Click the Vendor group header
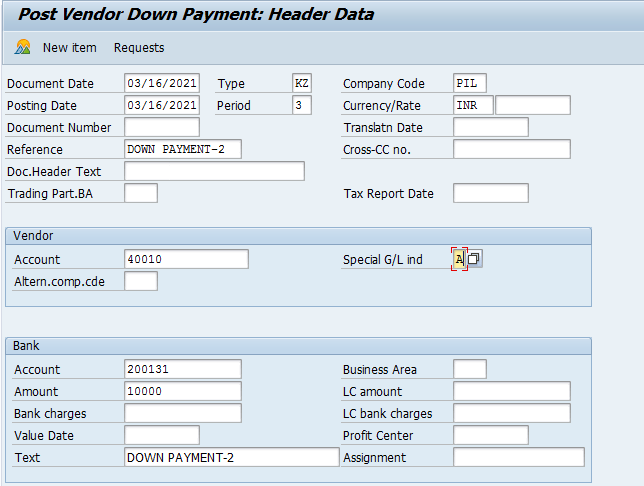Screen dimensions: 644x486 coord(299,236)
